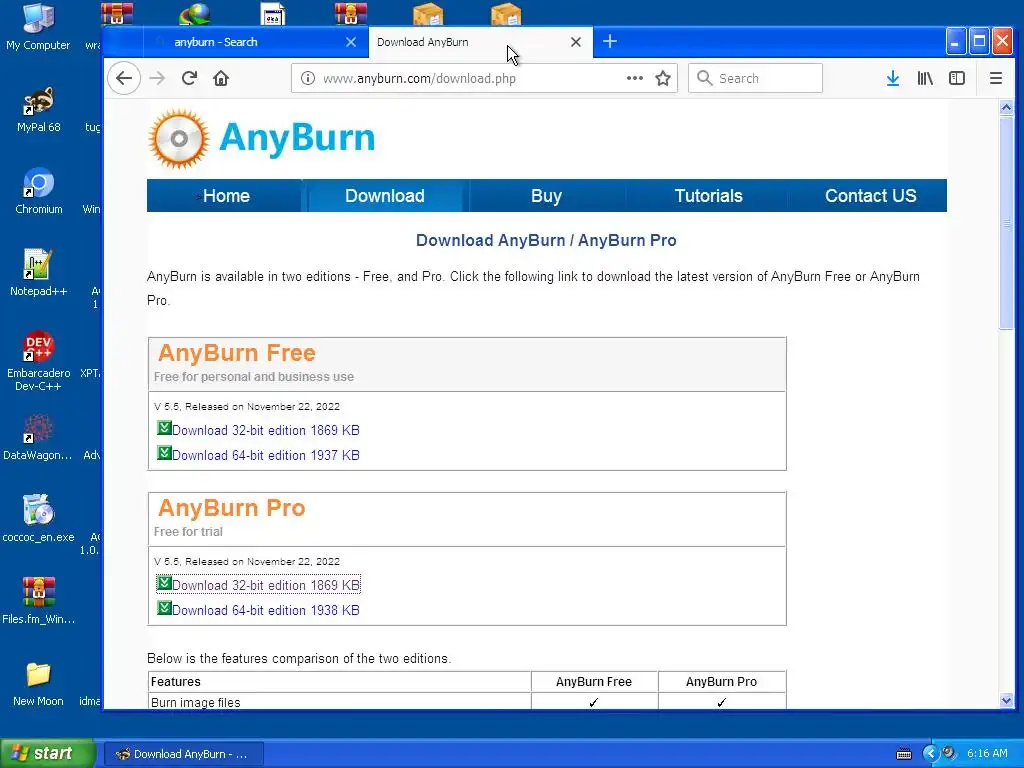Download AnyBurn Free 64-bit edition 1937 KB
Screen dimensions: 1024x768
click(266, 455)
